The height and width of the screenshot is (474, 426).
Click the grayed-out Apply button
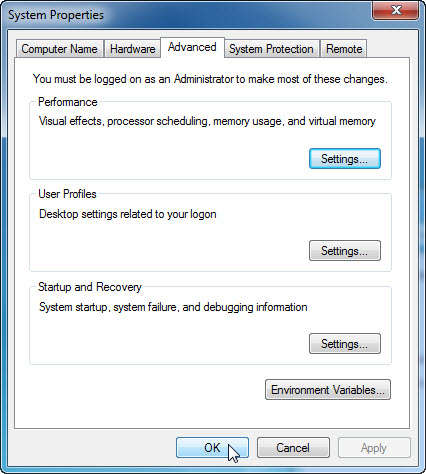(374, 448)
